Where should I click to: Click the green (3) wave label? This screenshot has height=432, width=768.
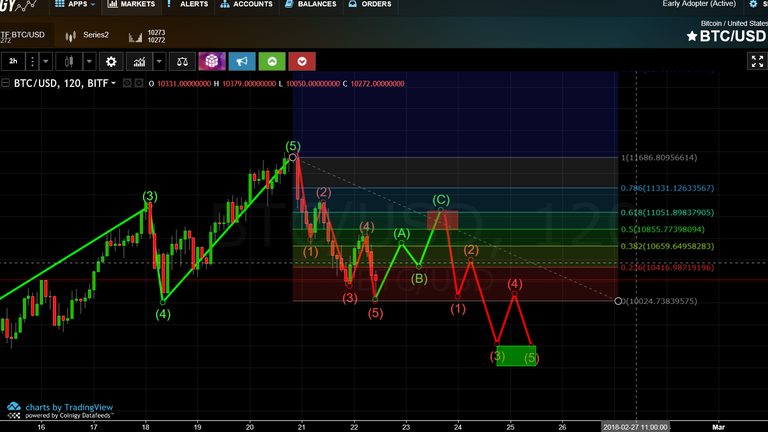(x=150, y=196)
